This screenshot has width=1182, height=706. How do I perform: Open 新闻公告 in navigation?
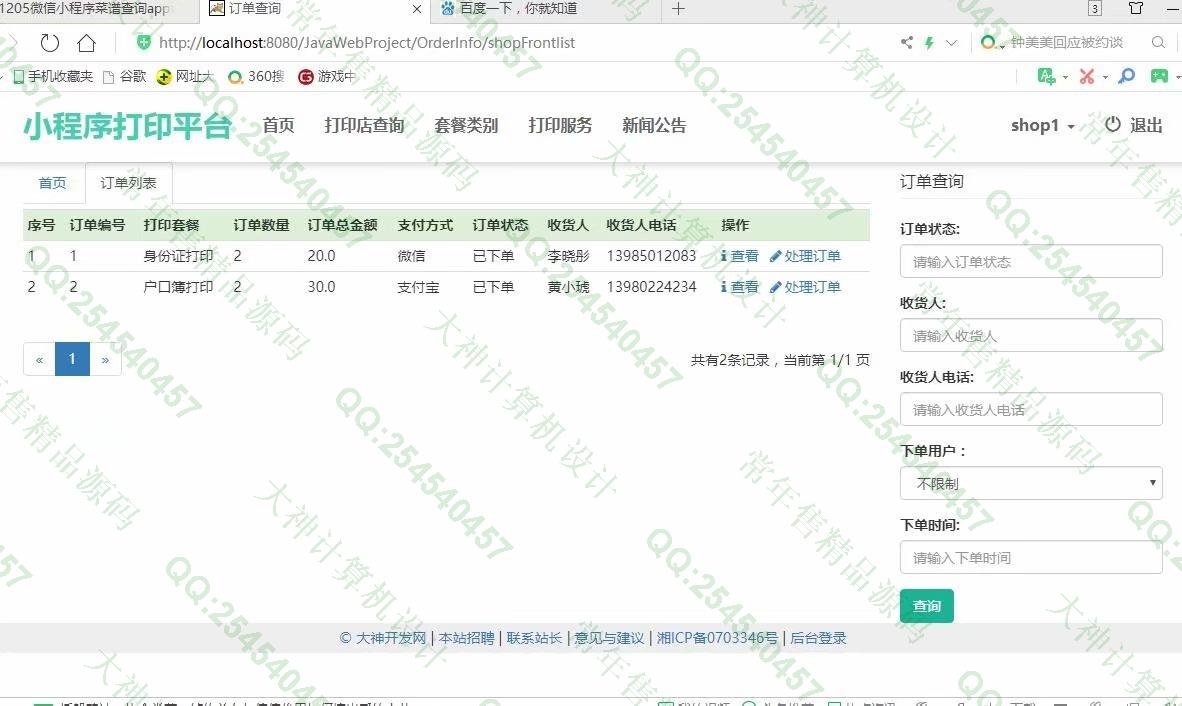click(x=654, y=125)
